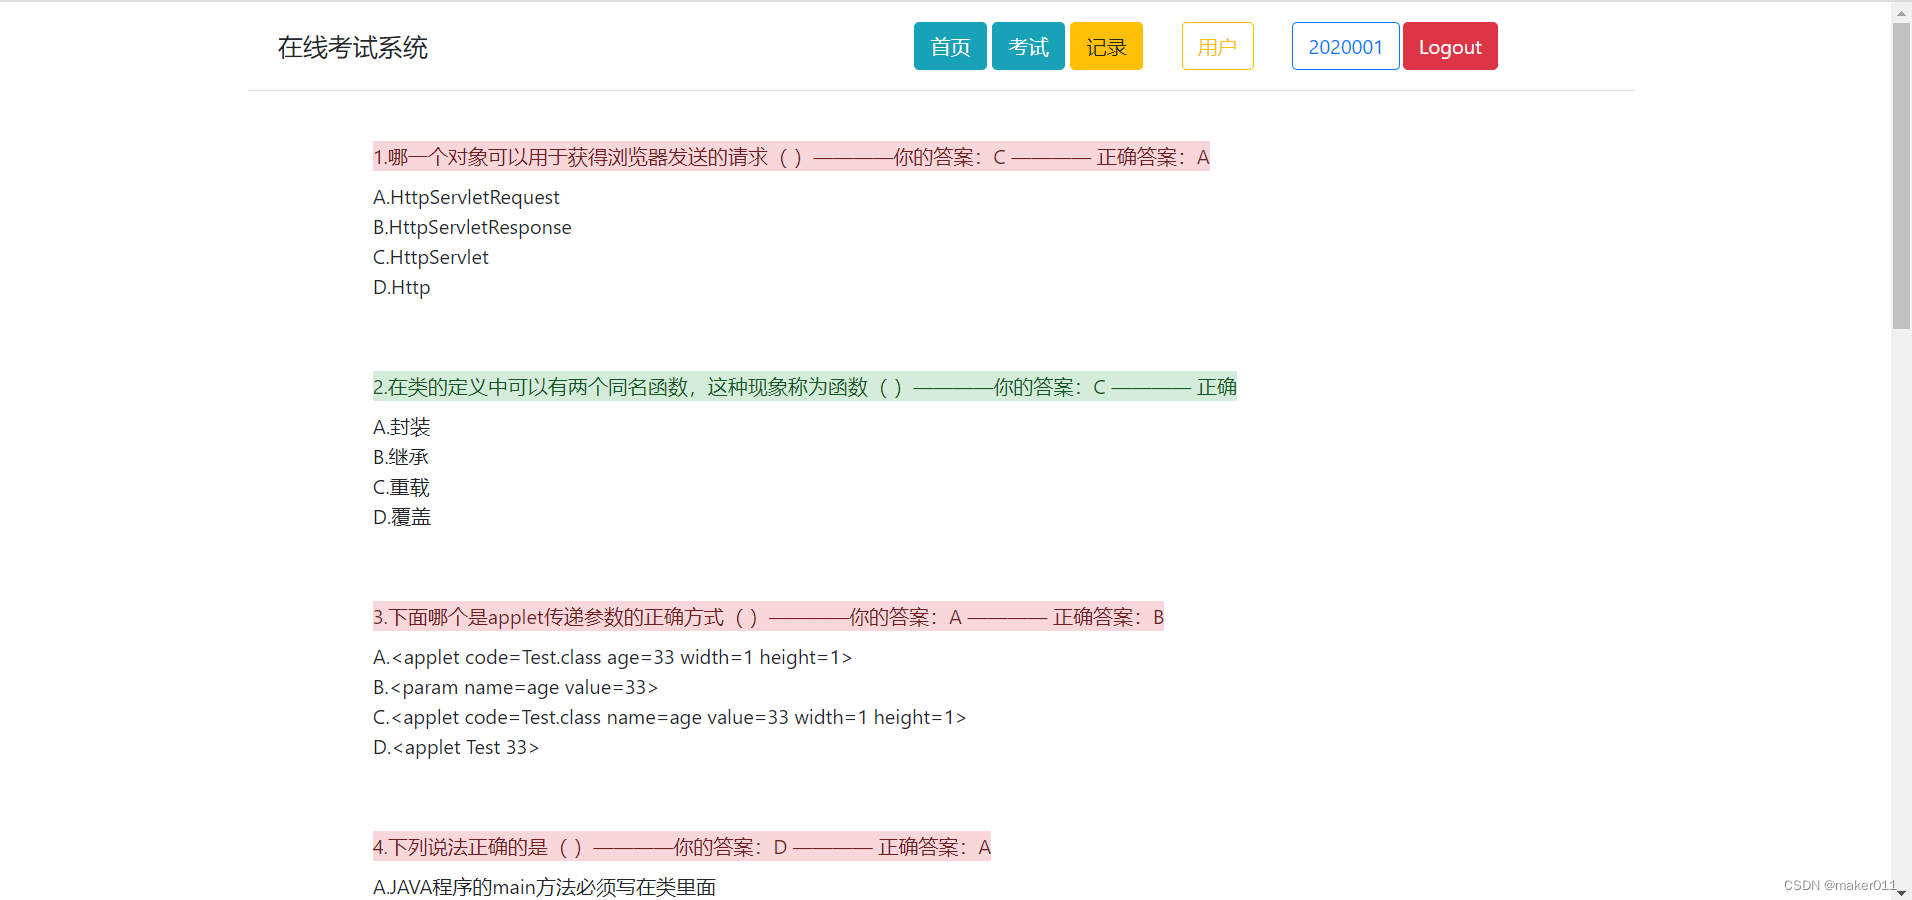Switch to the 考试 section
1912x900 pixels.
click(1027, 46)
